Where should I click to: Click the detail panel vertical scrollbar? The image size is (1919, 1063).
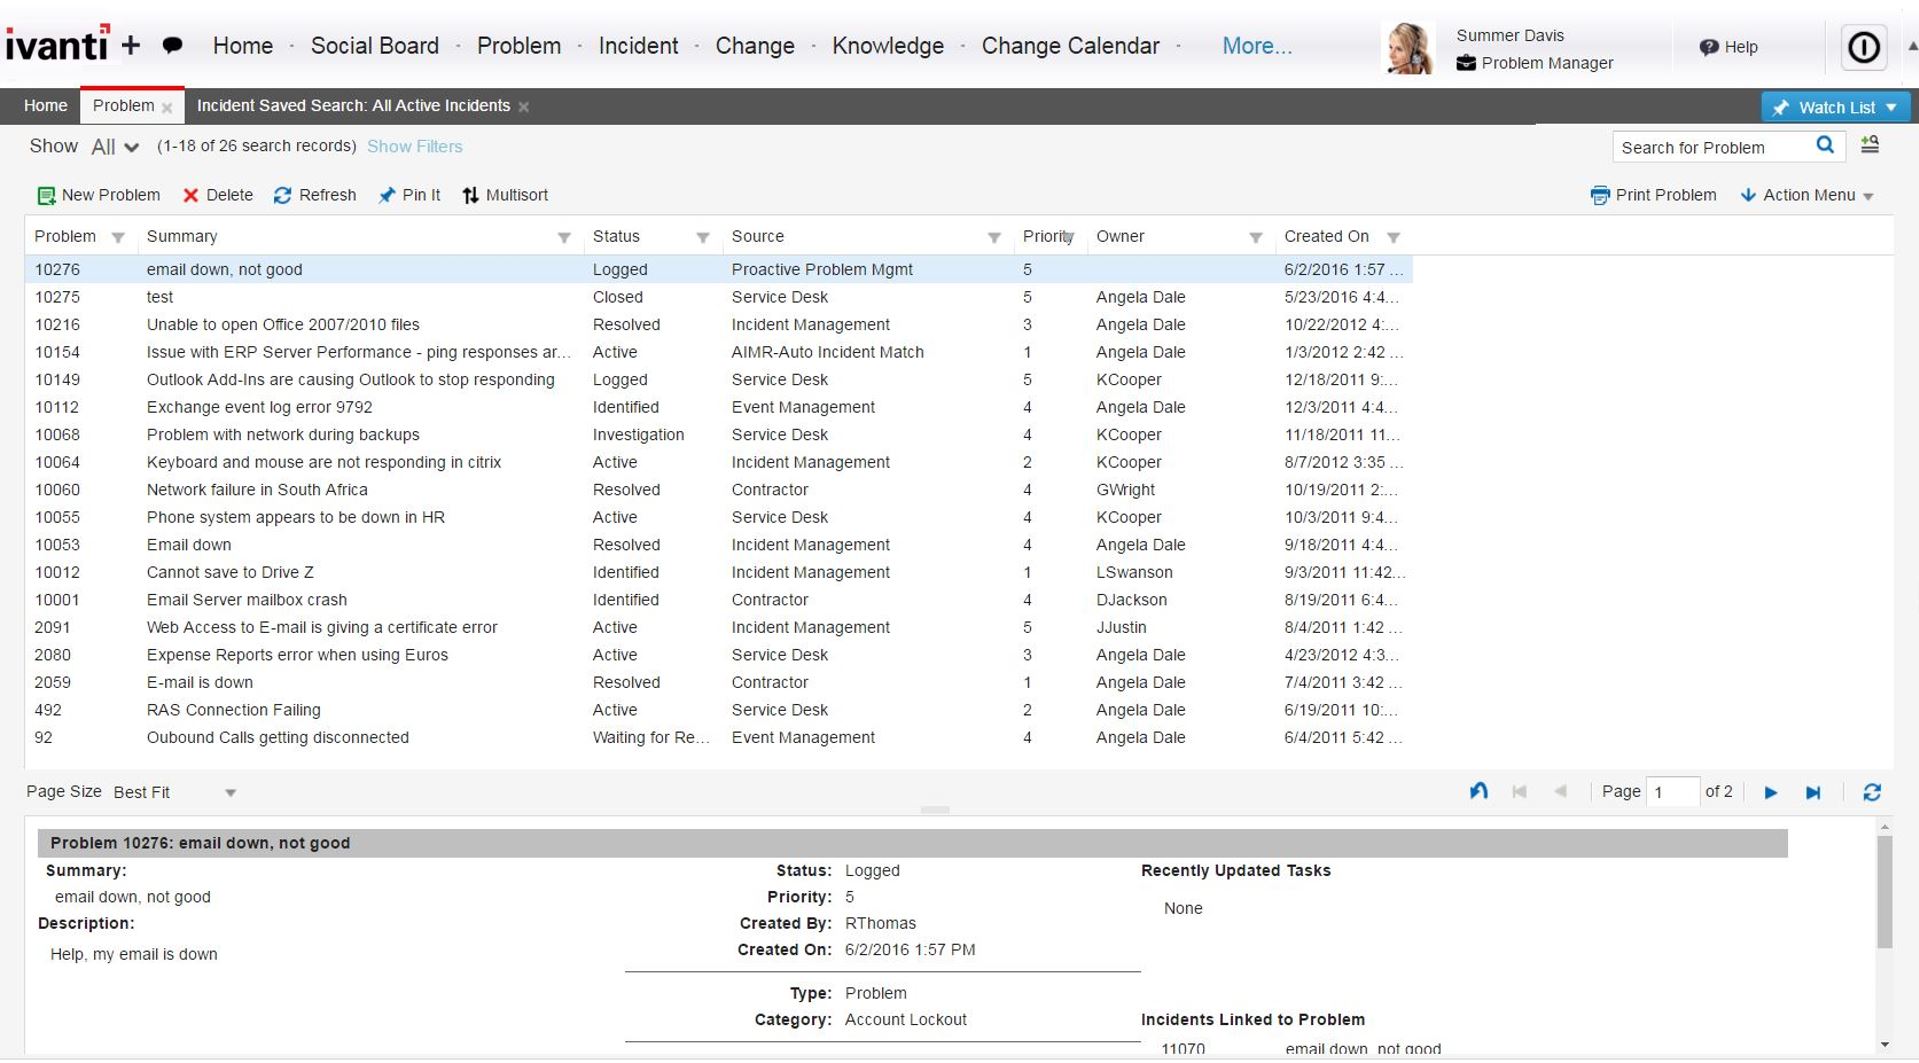point(1885,892)
